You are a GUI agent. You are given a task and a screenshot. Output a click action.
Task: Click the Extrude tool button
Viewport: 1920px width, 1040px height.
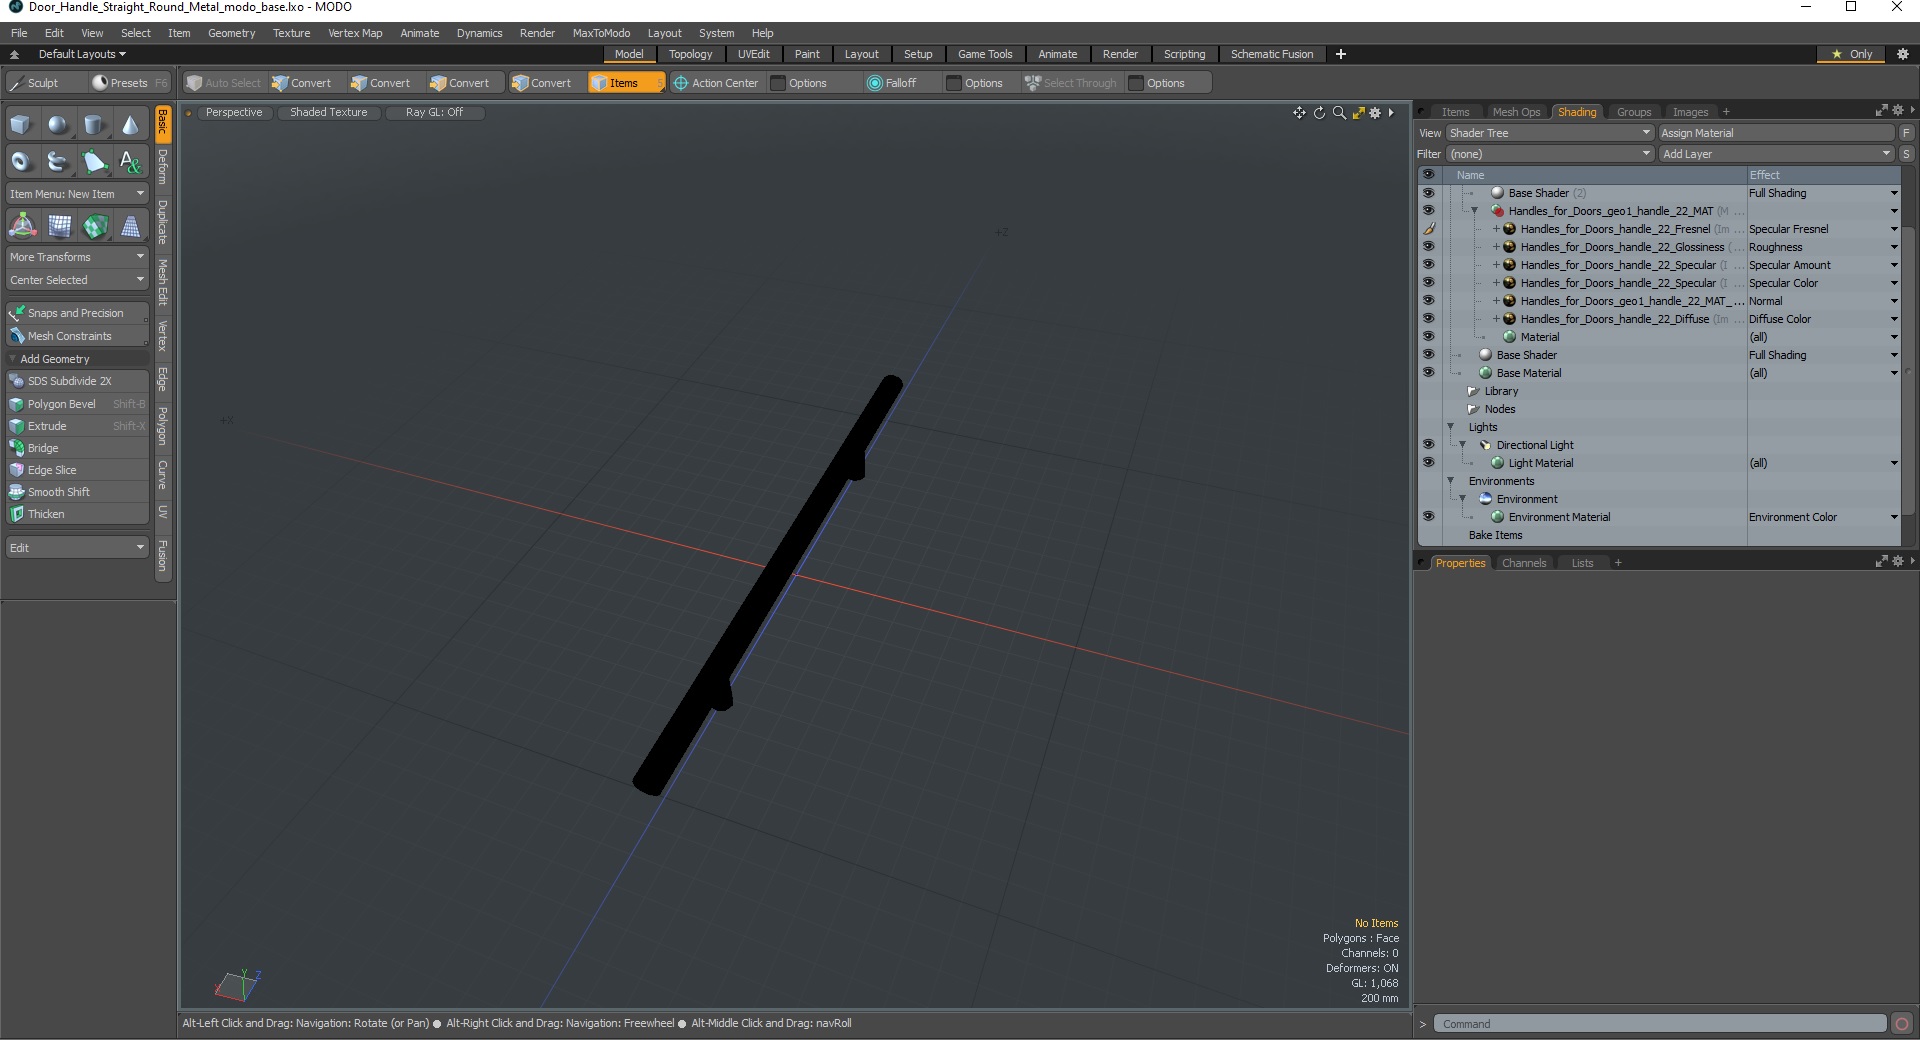[x=77, y=426]
